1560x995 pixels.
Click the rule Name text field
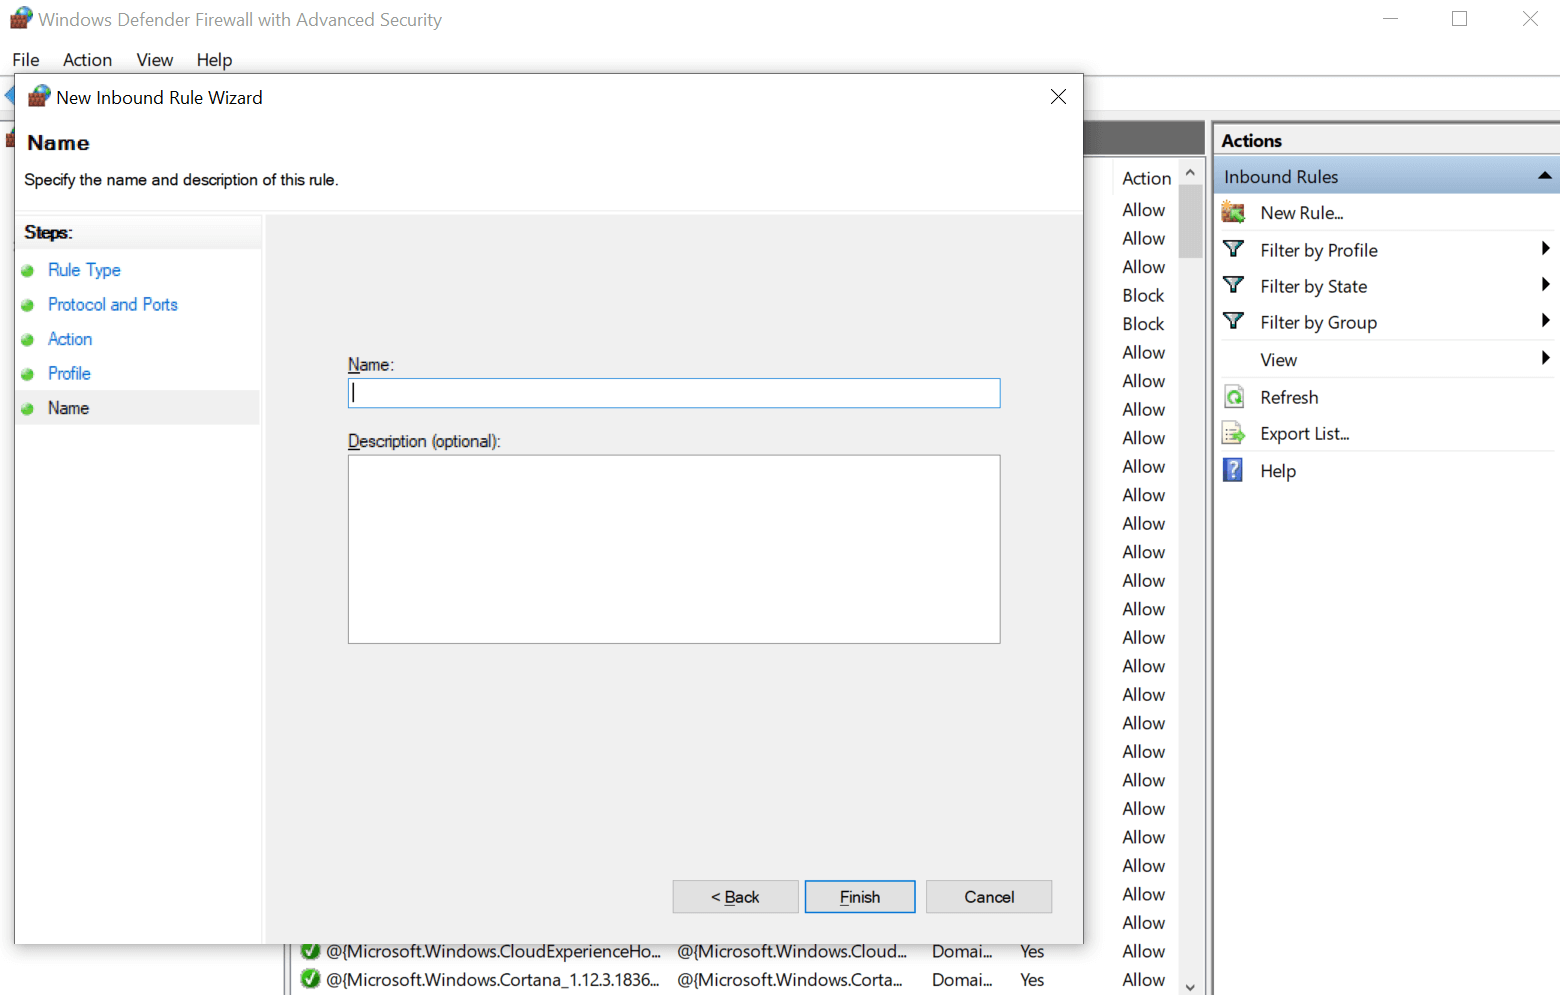674,393
